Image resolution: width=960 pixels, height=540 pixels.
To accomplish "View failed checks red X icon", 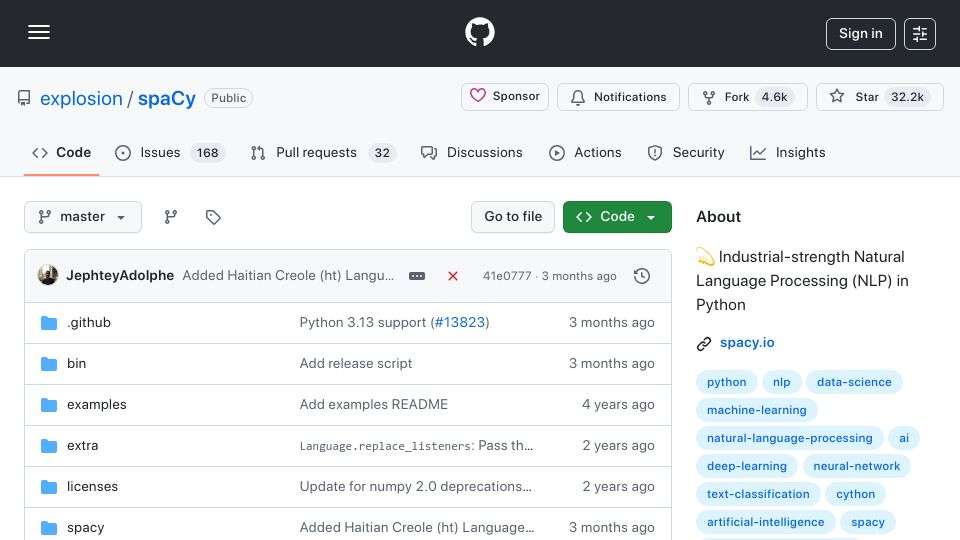I will (453, 276).
